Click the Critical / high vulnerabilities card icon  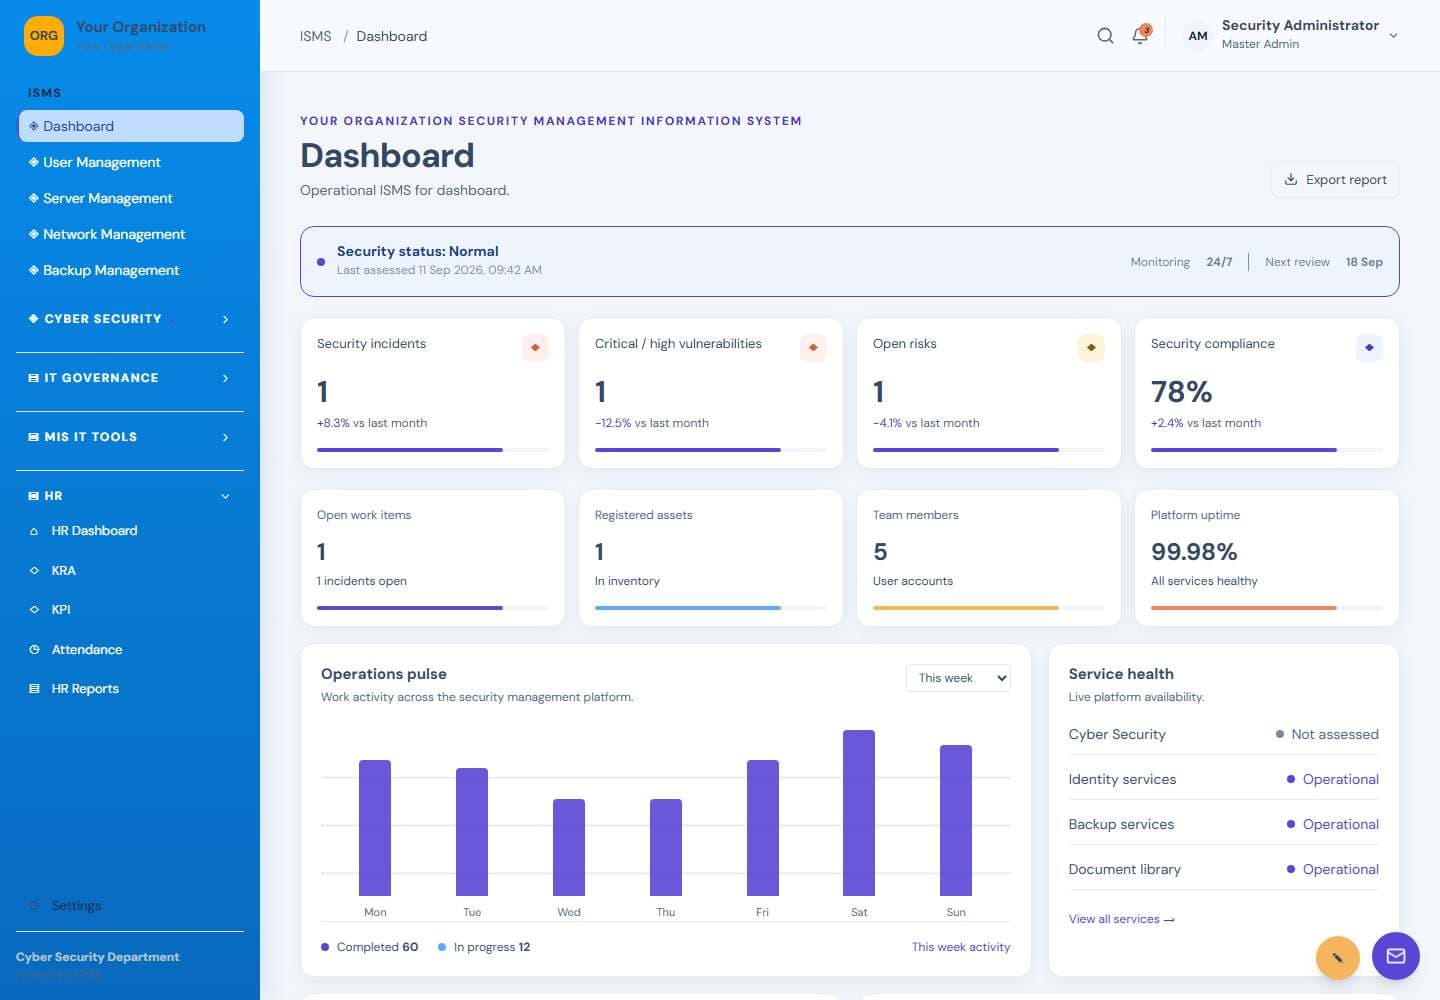coord(813,348)
